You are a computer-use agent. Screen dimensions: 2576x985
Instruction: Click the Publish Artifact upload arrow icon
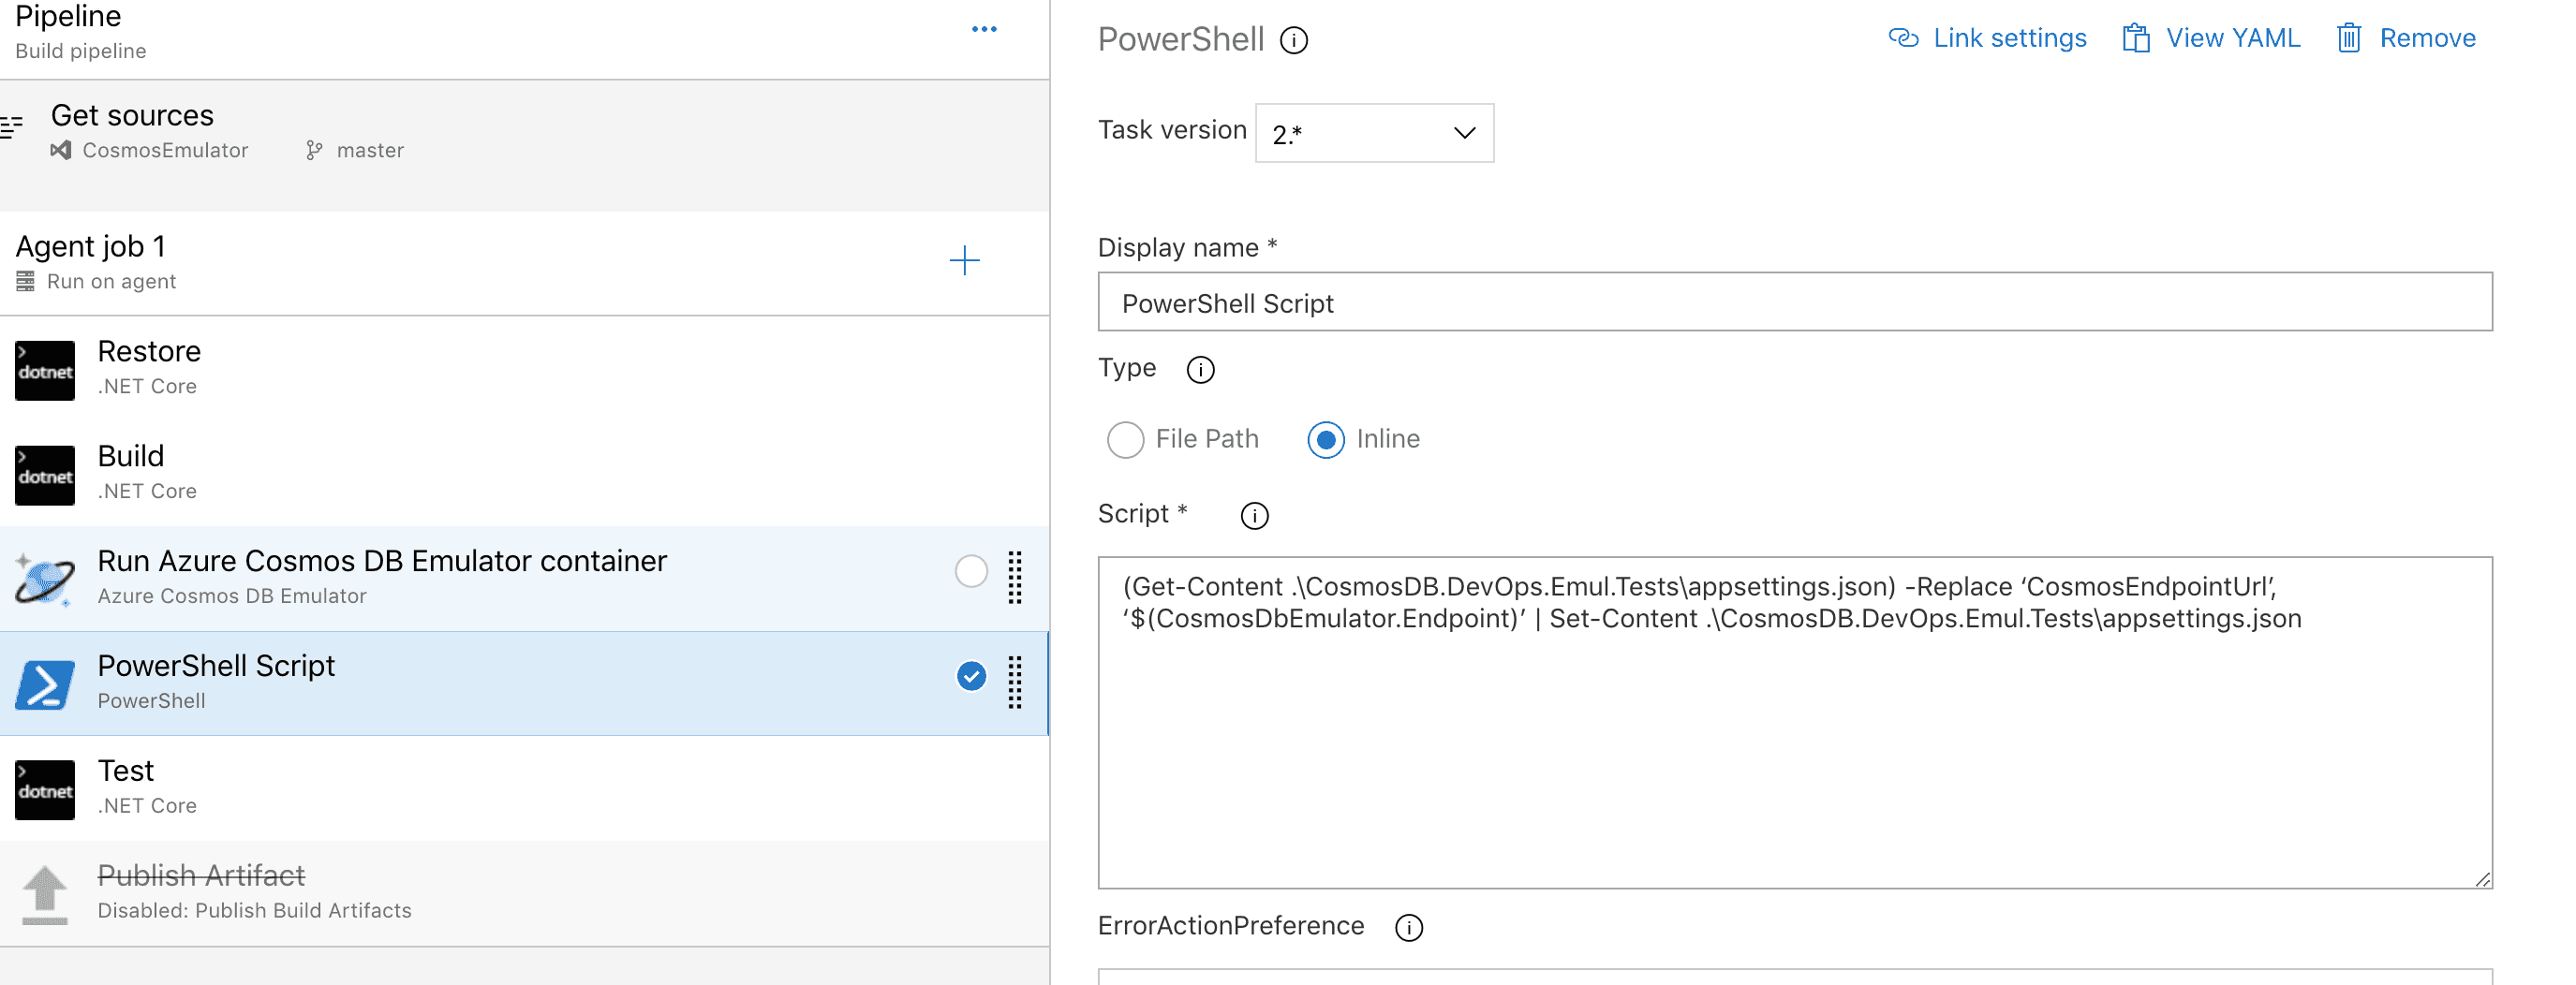(45, 895)
